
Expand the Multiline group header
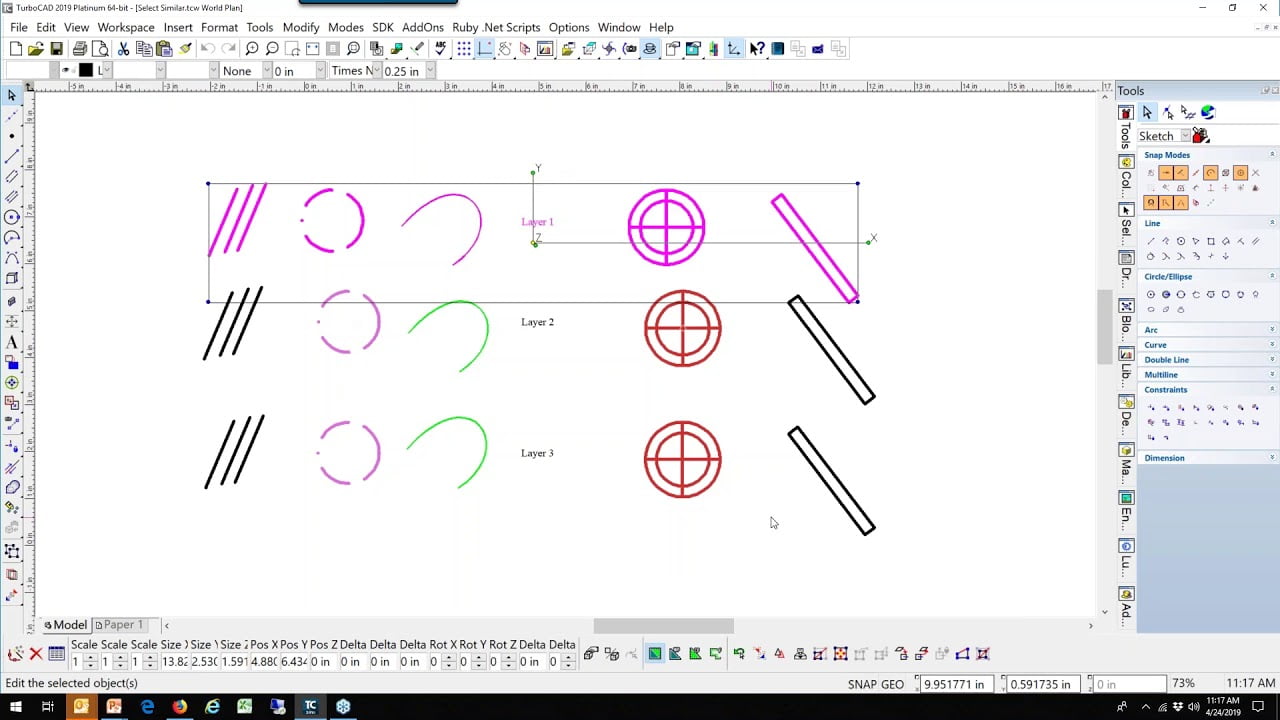(x=1208, y=375)
